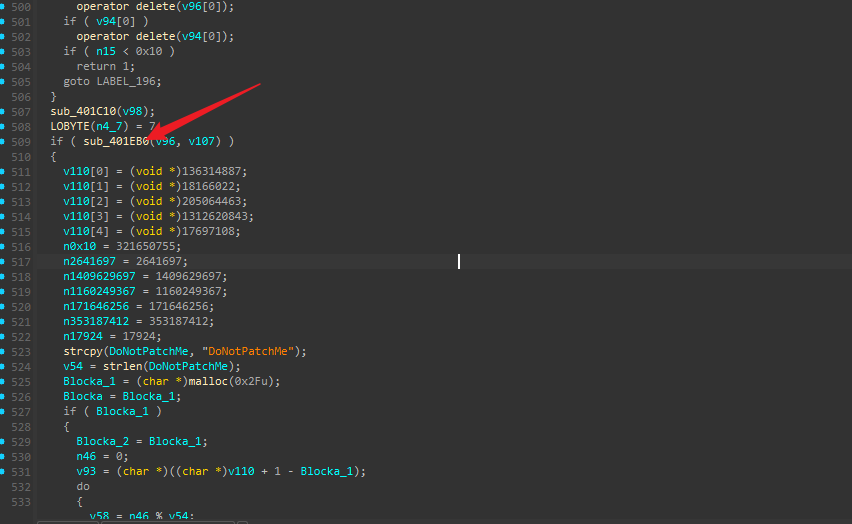Screen dimensions: 852x524
Task: Click variable n15 on line 503
Action: pos(106,51)
